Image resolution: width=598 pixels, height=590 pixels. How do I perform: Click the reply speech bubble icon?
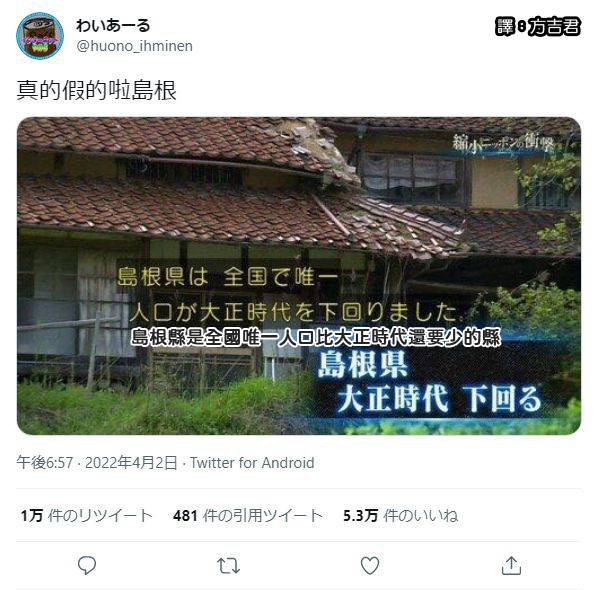pos(87,565)
